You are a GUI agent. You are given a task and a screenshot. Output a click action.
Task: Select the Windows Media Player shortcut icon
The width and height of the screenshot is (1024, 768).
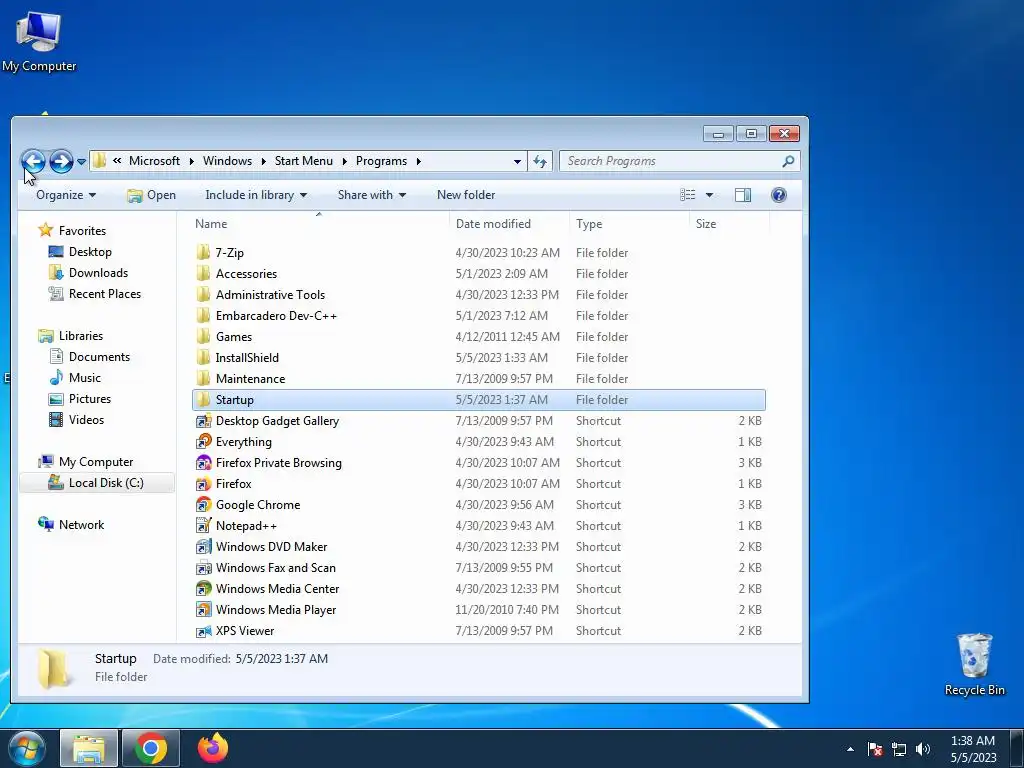click(x=204, y=609)
